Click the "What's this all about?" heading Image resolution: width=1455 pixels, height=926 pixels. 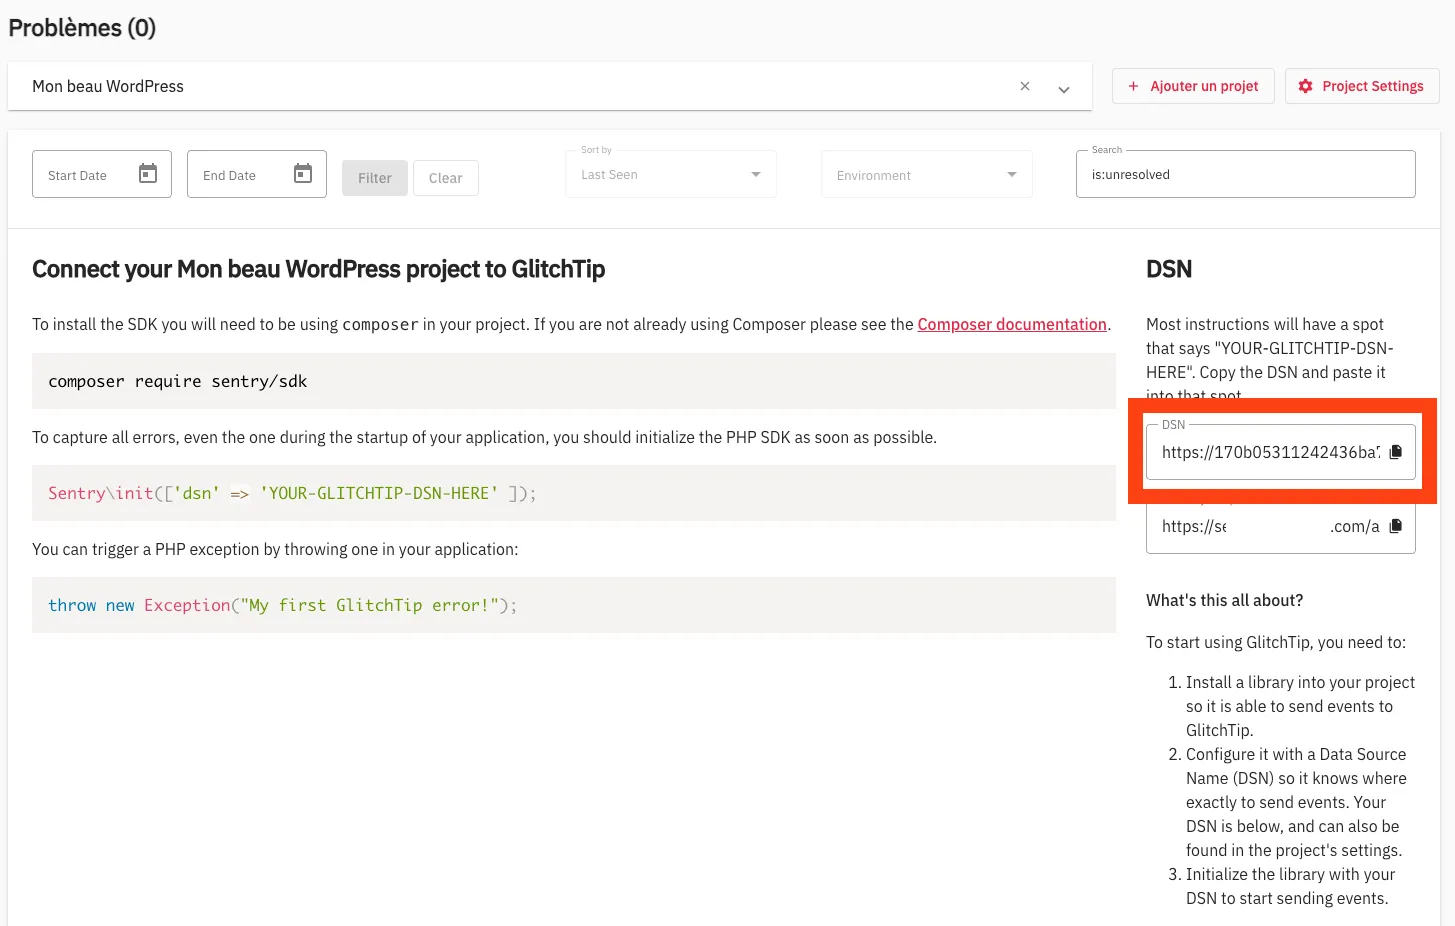1225,600
